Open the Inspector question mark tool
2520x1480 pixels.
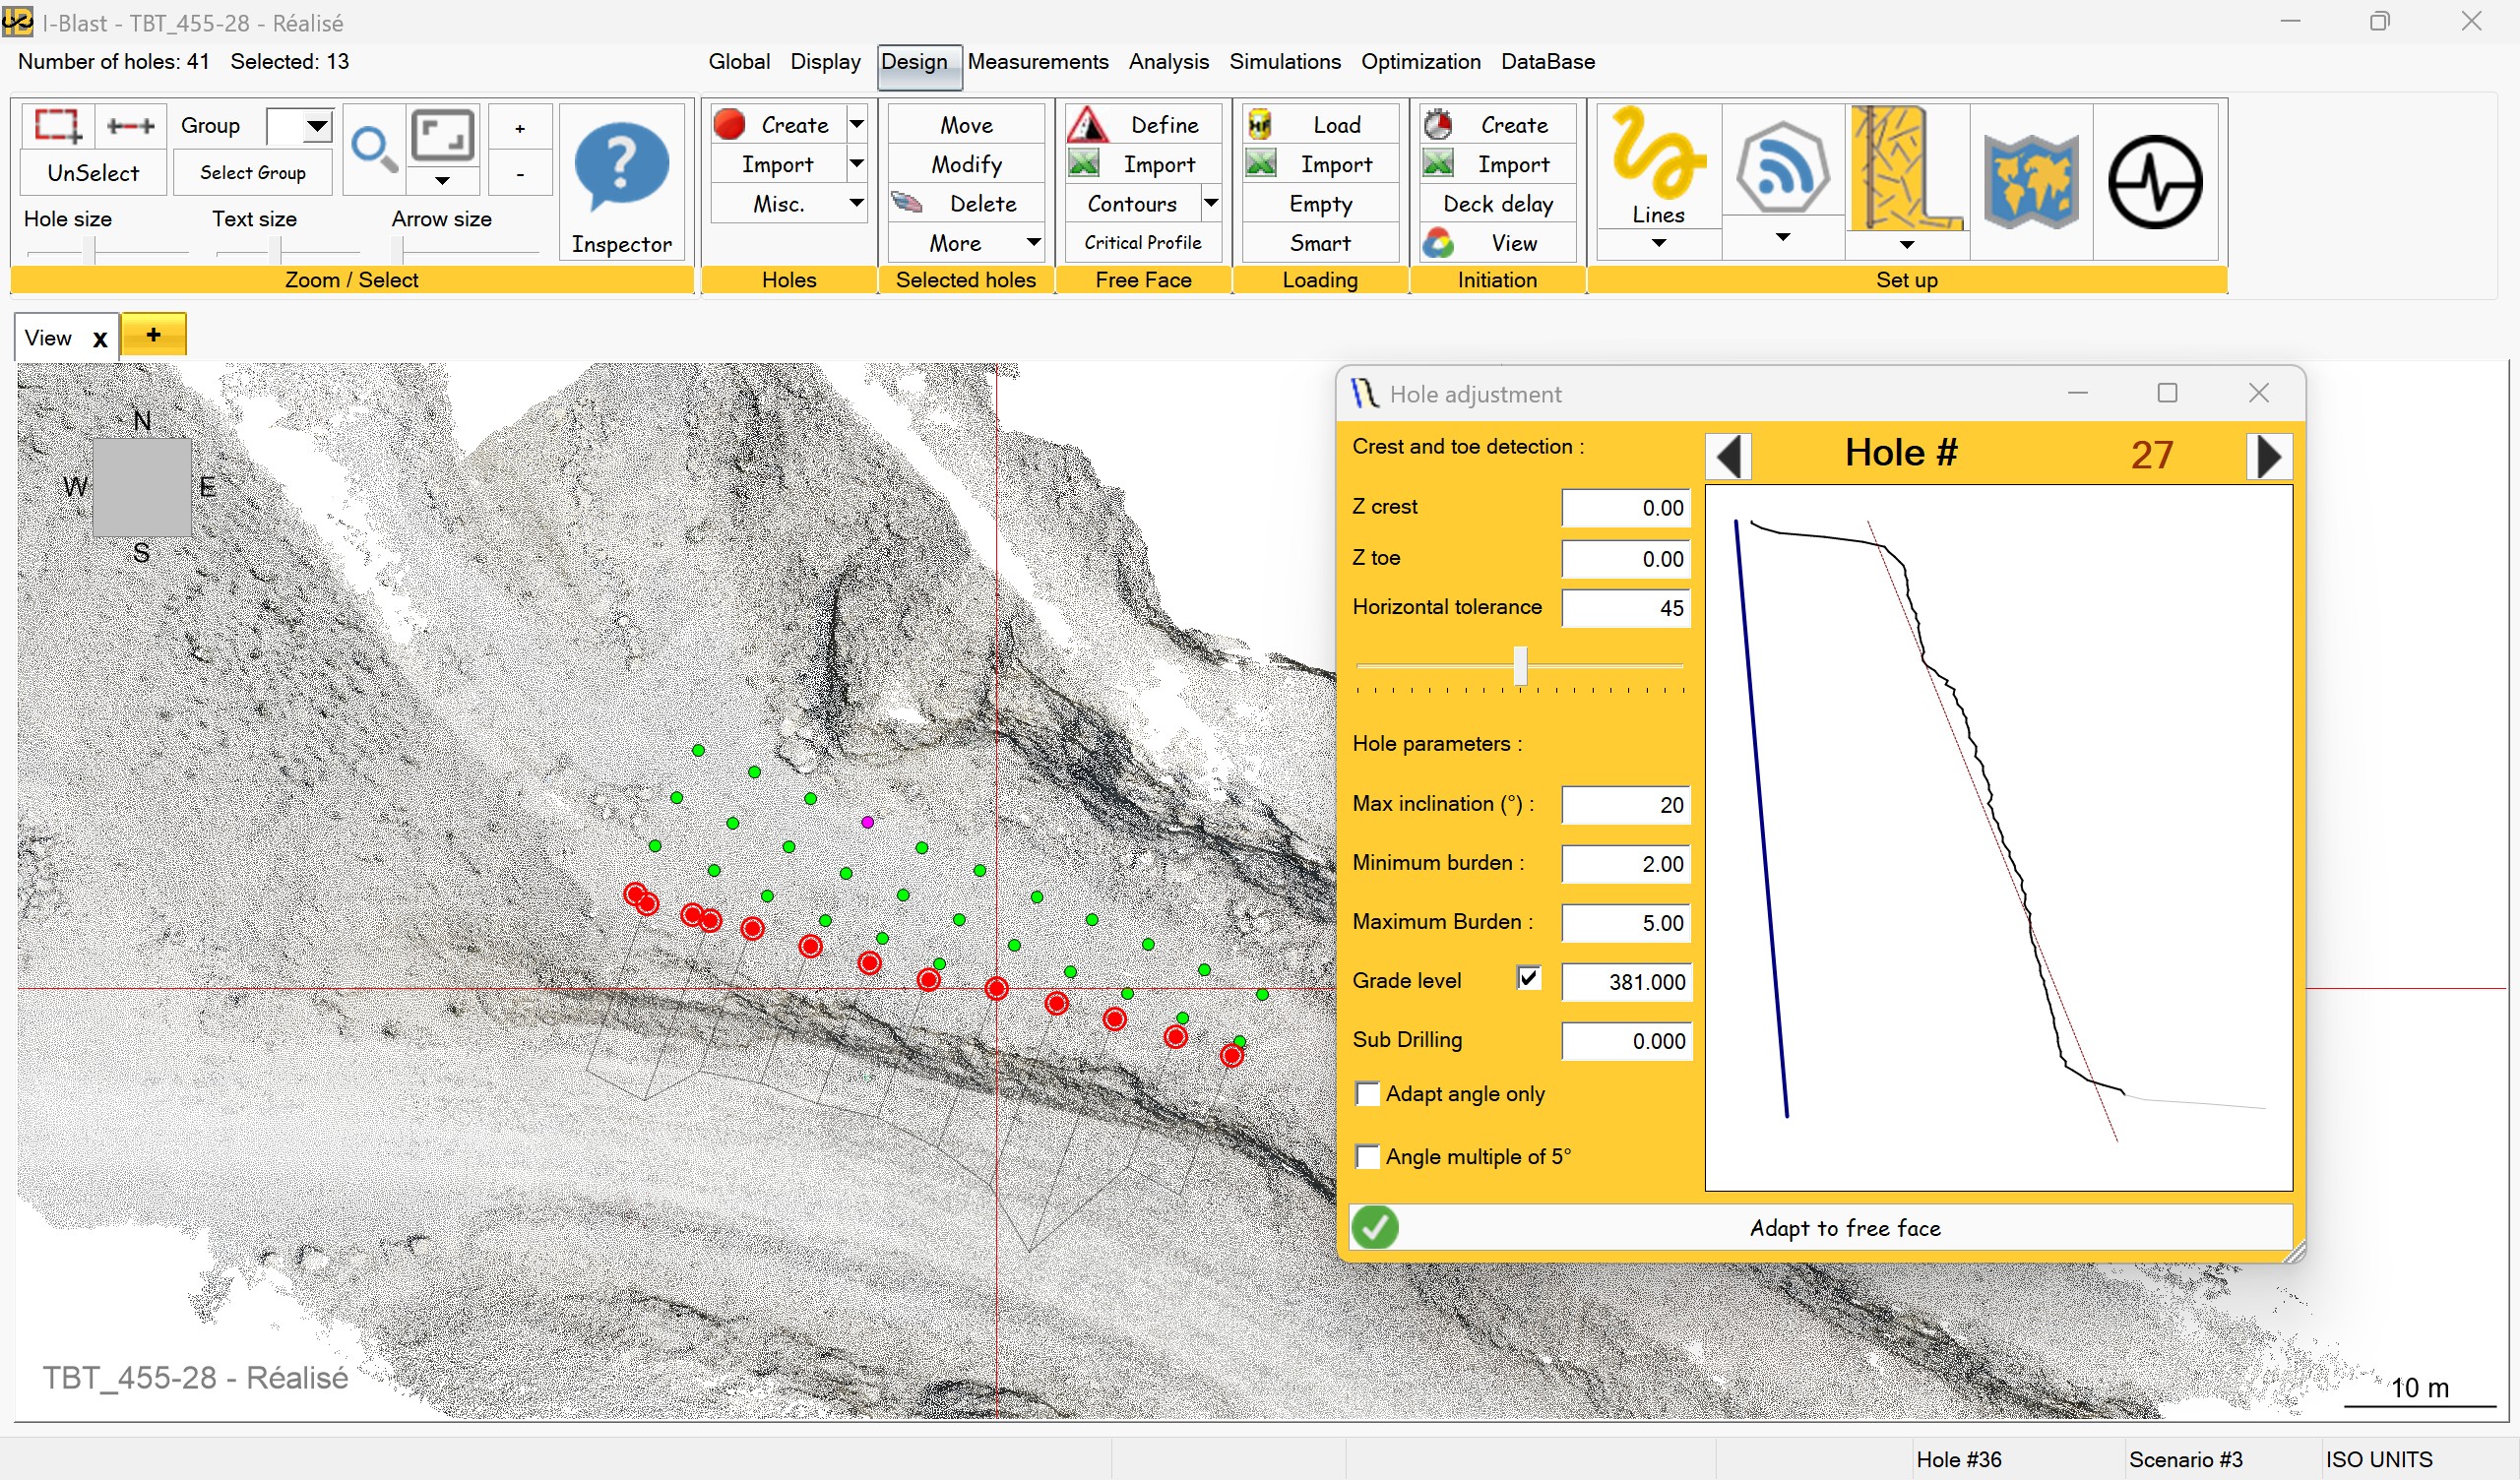(x=621, y=168)
